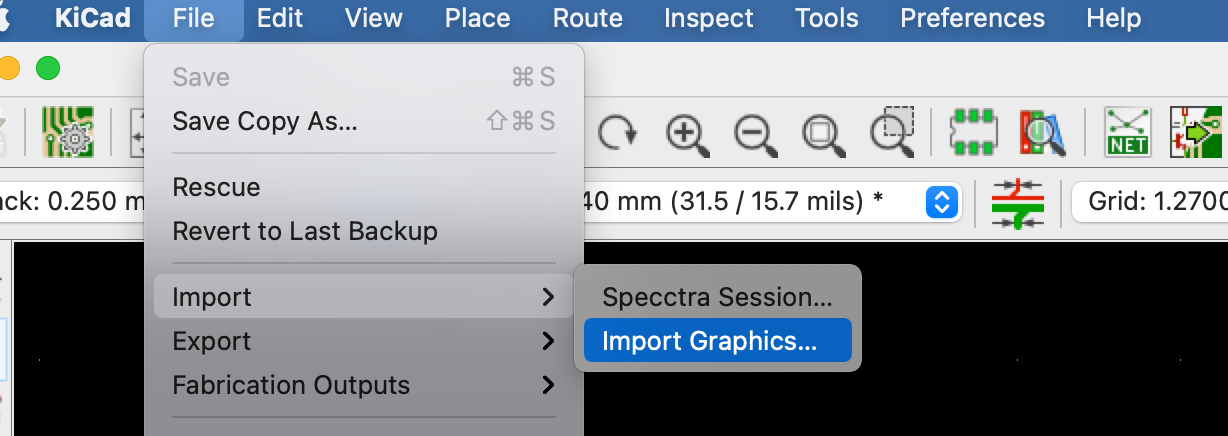
Task: Open the Footprint Editor icon
Action: [x=972, y=132]
